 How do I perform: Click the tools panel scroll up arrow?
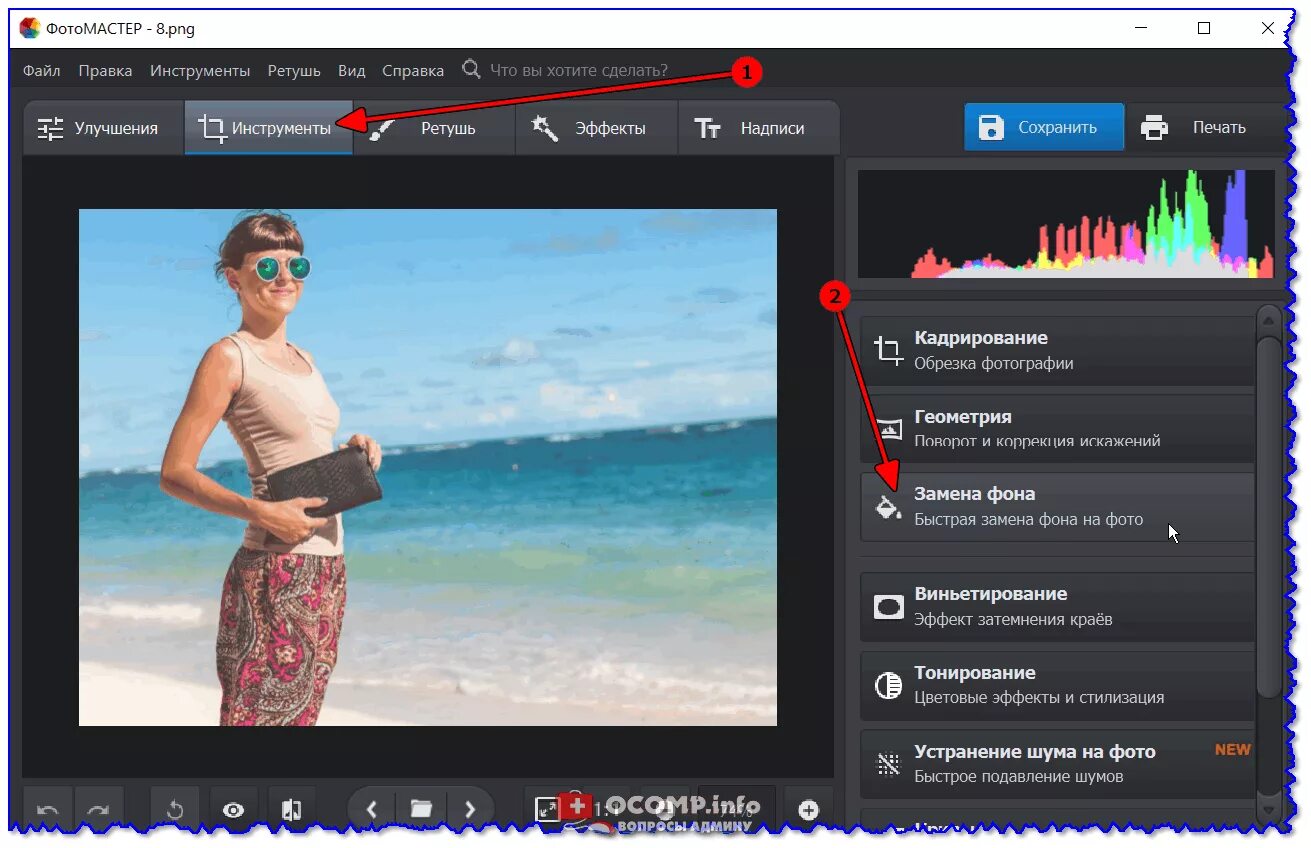pos(1268,321)
